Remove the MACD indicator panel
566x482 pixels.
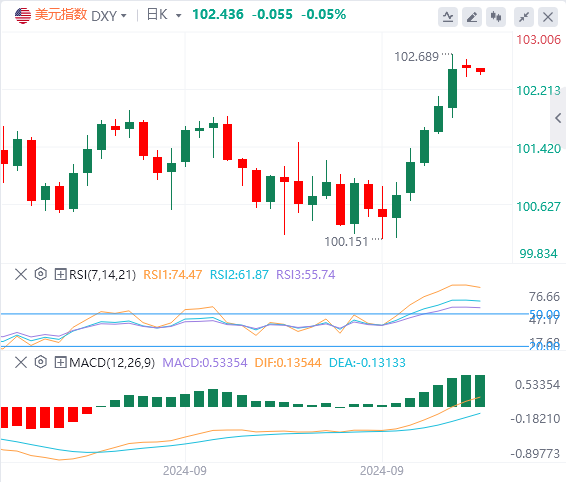pyautogui.click(x=21, y=362)
